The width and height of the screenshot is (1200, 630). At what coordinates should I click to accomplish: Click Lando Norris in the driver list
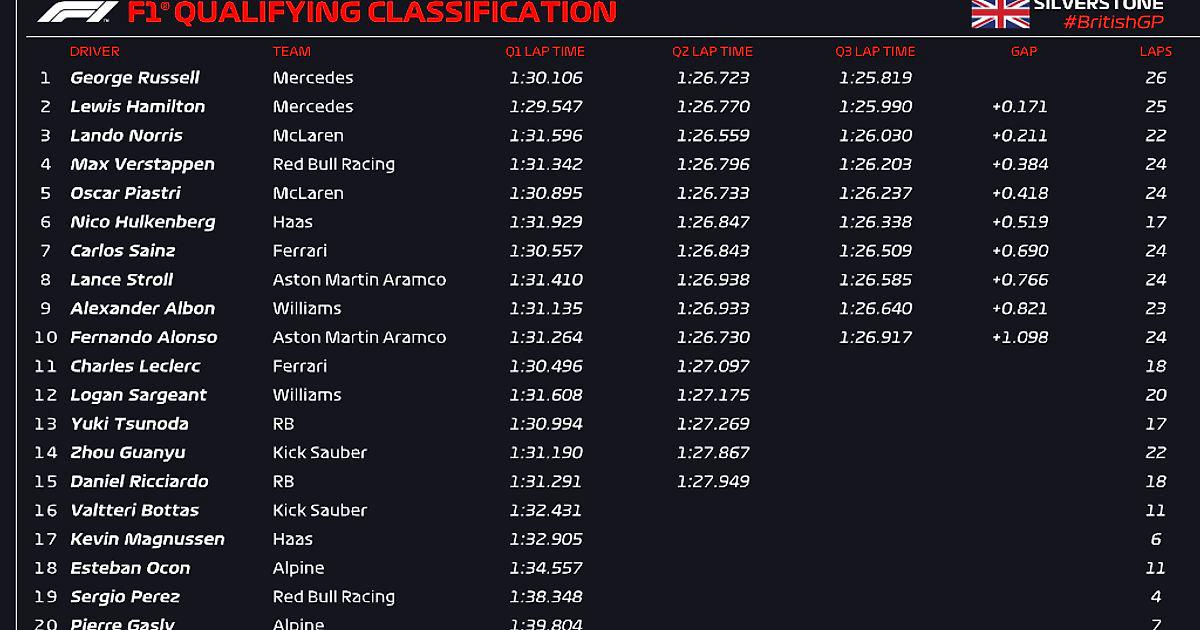(x=126, y=136)
